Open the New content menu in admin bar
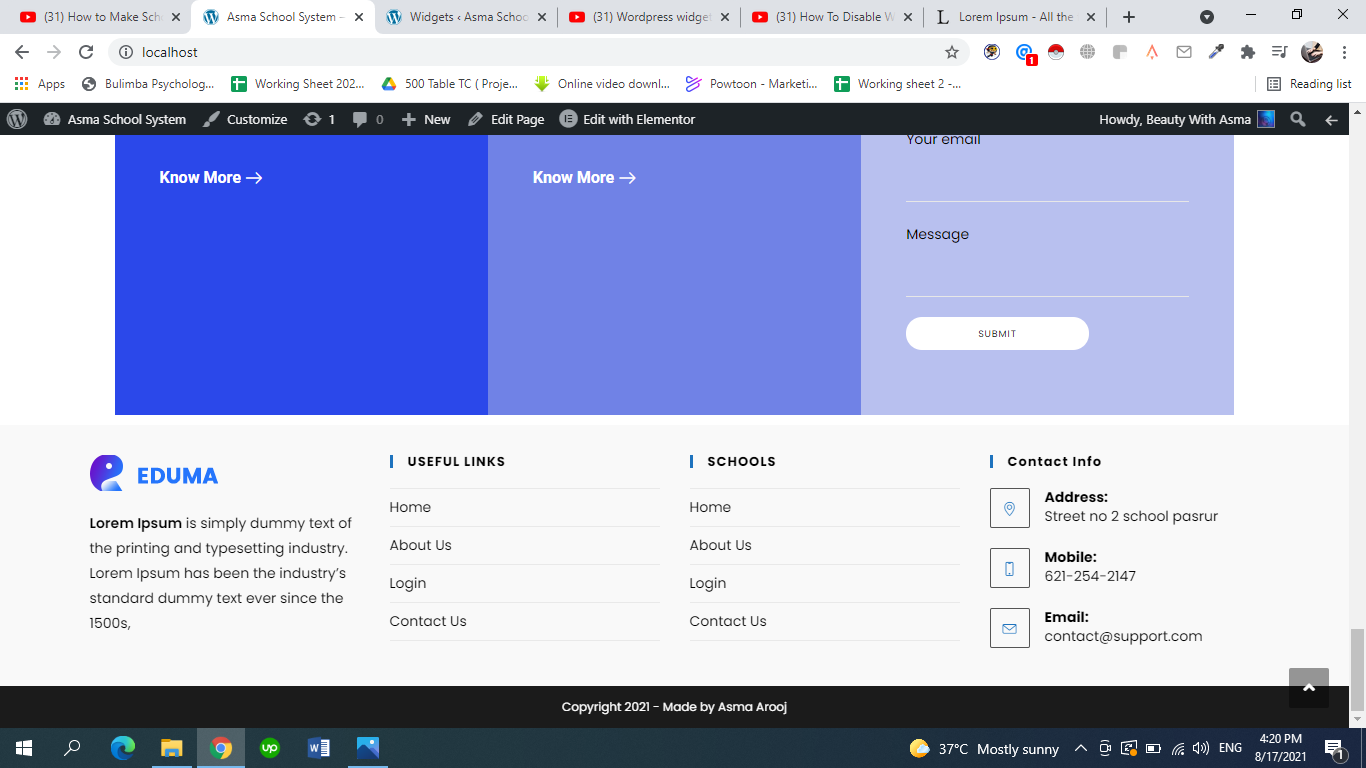Viewport: 1366px width, 768px height. pyautogui.click(x=426, y=119)
